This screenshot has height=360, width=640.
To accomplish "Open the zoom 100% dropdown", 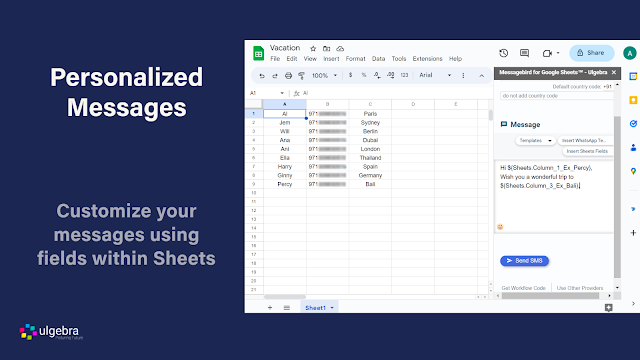I will [324, 76].
